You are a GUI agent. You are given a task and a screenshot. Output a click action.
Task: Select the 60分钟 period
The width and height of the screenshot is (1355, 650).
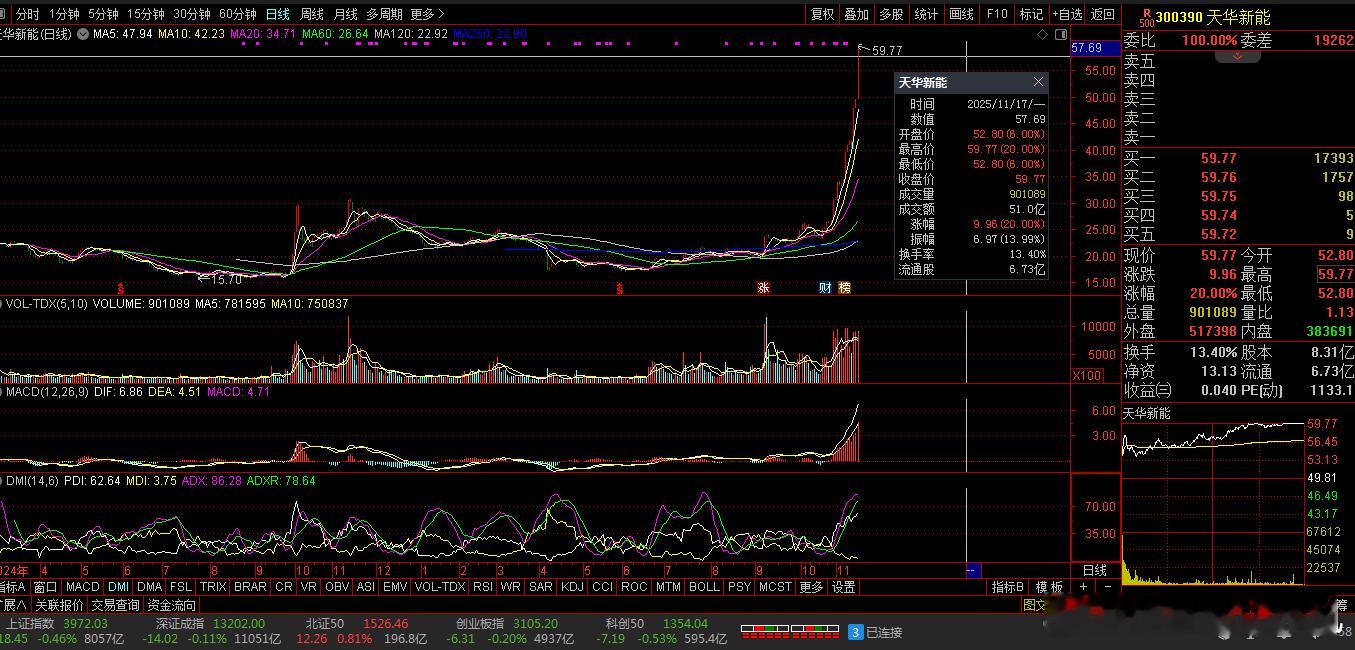tap(238, 14)
